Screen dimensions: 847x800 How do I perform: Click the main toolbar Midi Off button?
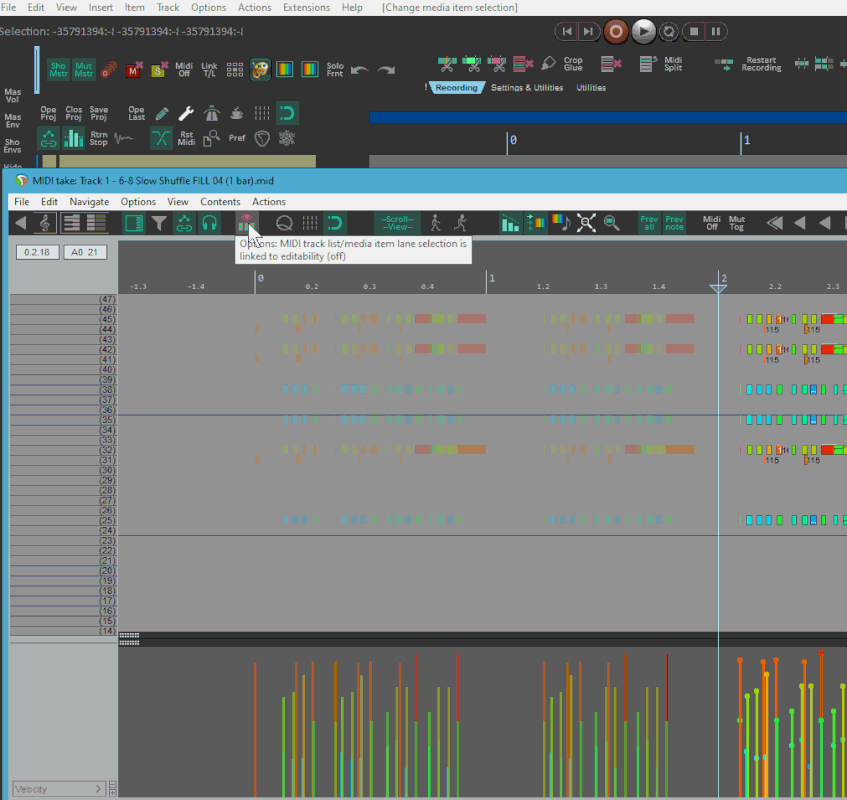pyautogui.click(x=184, y=69)
